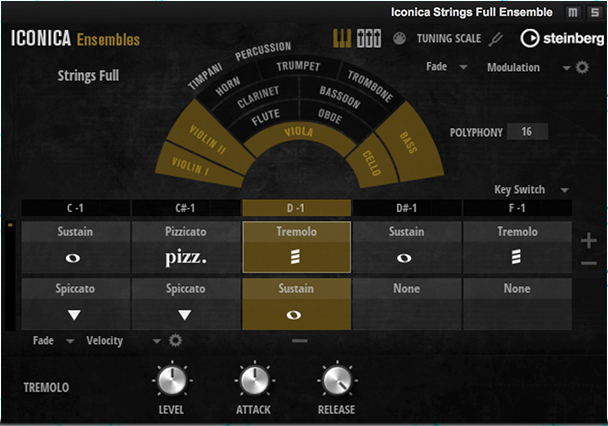
Task: Click spiccato triangle under C#-1
Action: point(185,315)
